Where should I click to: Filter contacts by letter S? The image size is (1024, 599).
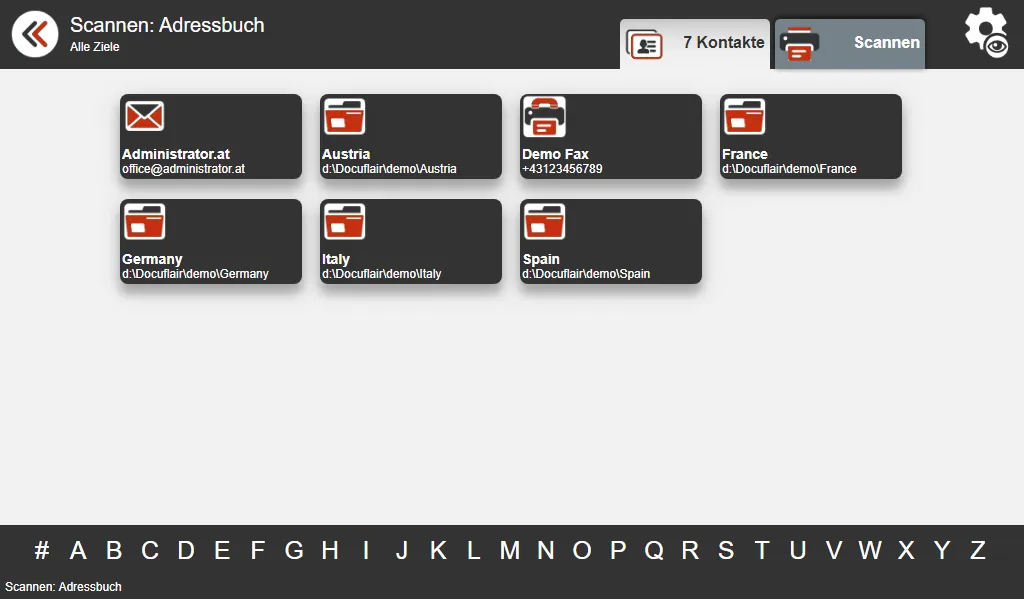point(726,550)
